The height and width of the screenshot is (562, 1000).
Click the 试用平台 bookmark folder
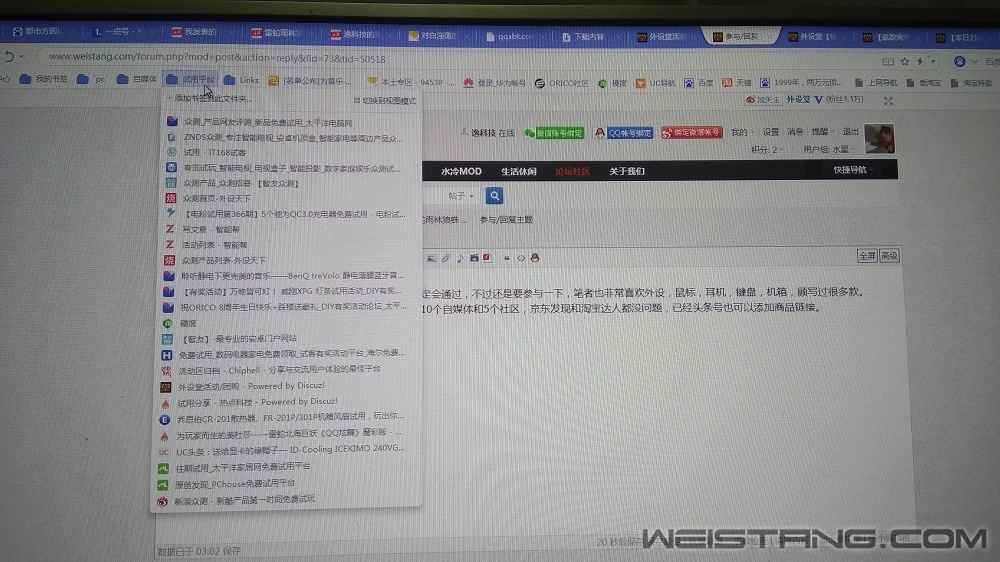191,80
